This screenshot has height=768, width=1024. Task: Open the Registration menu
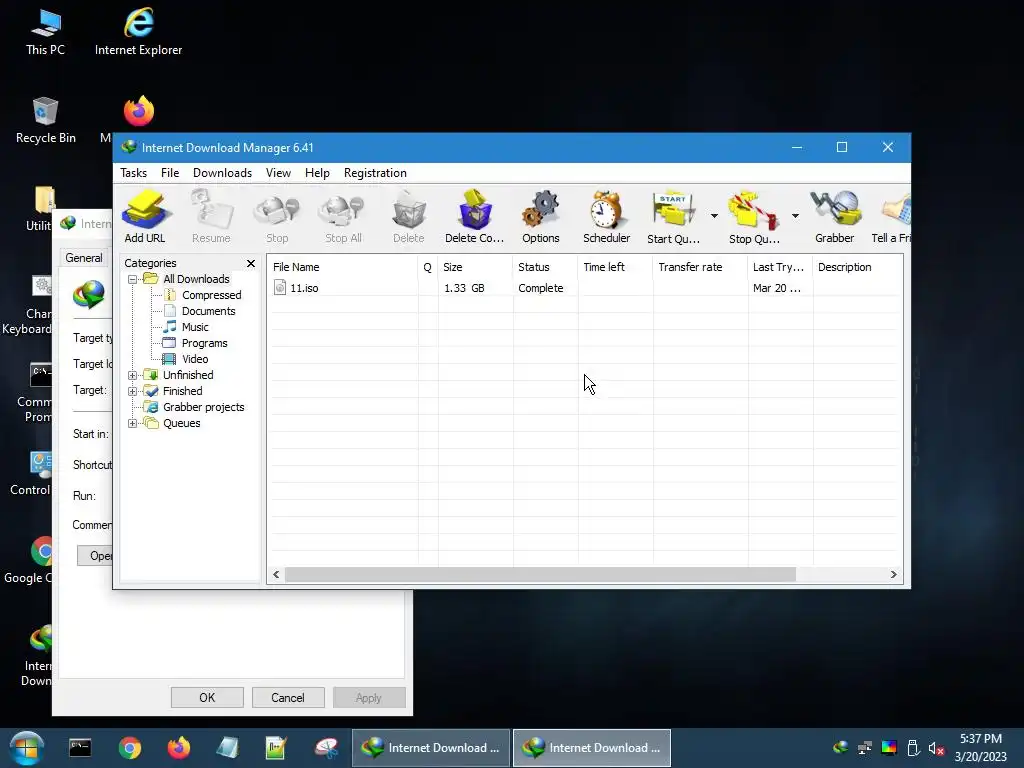376,173
